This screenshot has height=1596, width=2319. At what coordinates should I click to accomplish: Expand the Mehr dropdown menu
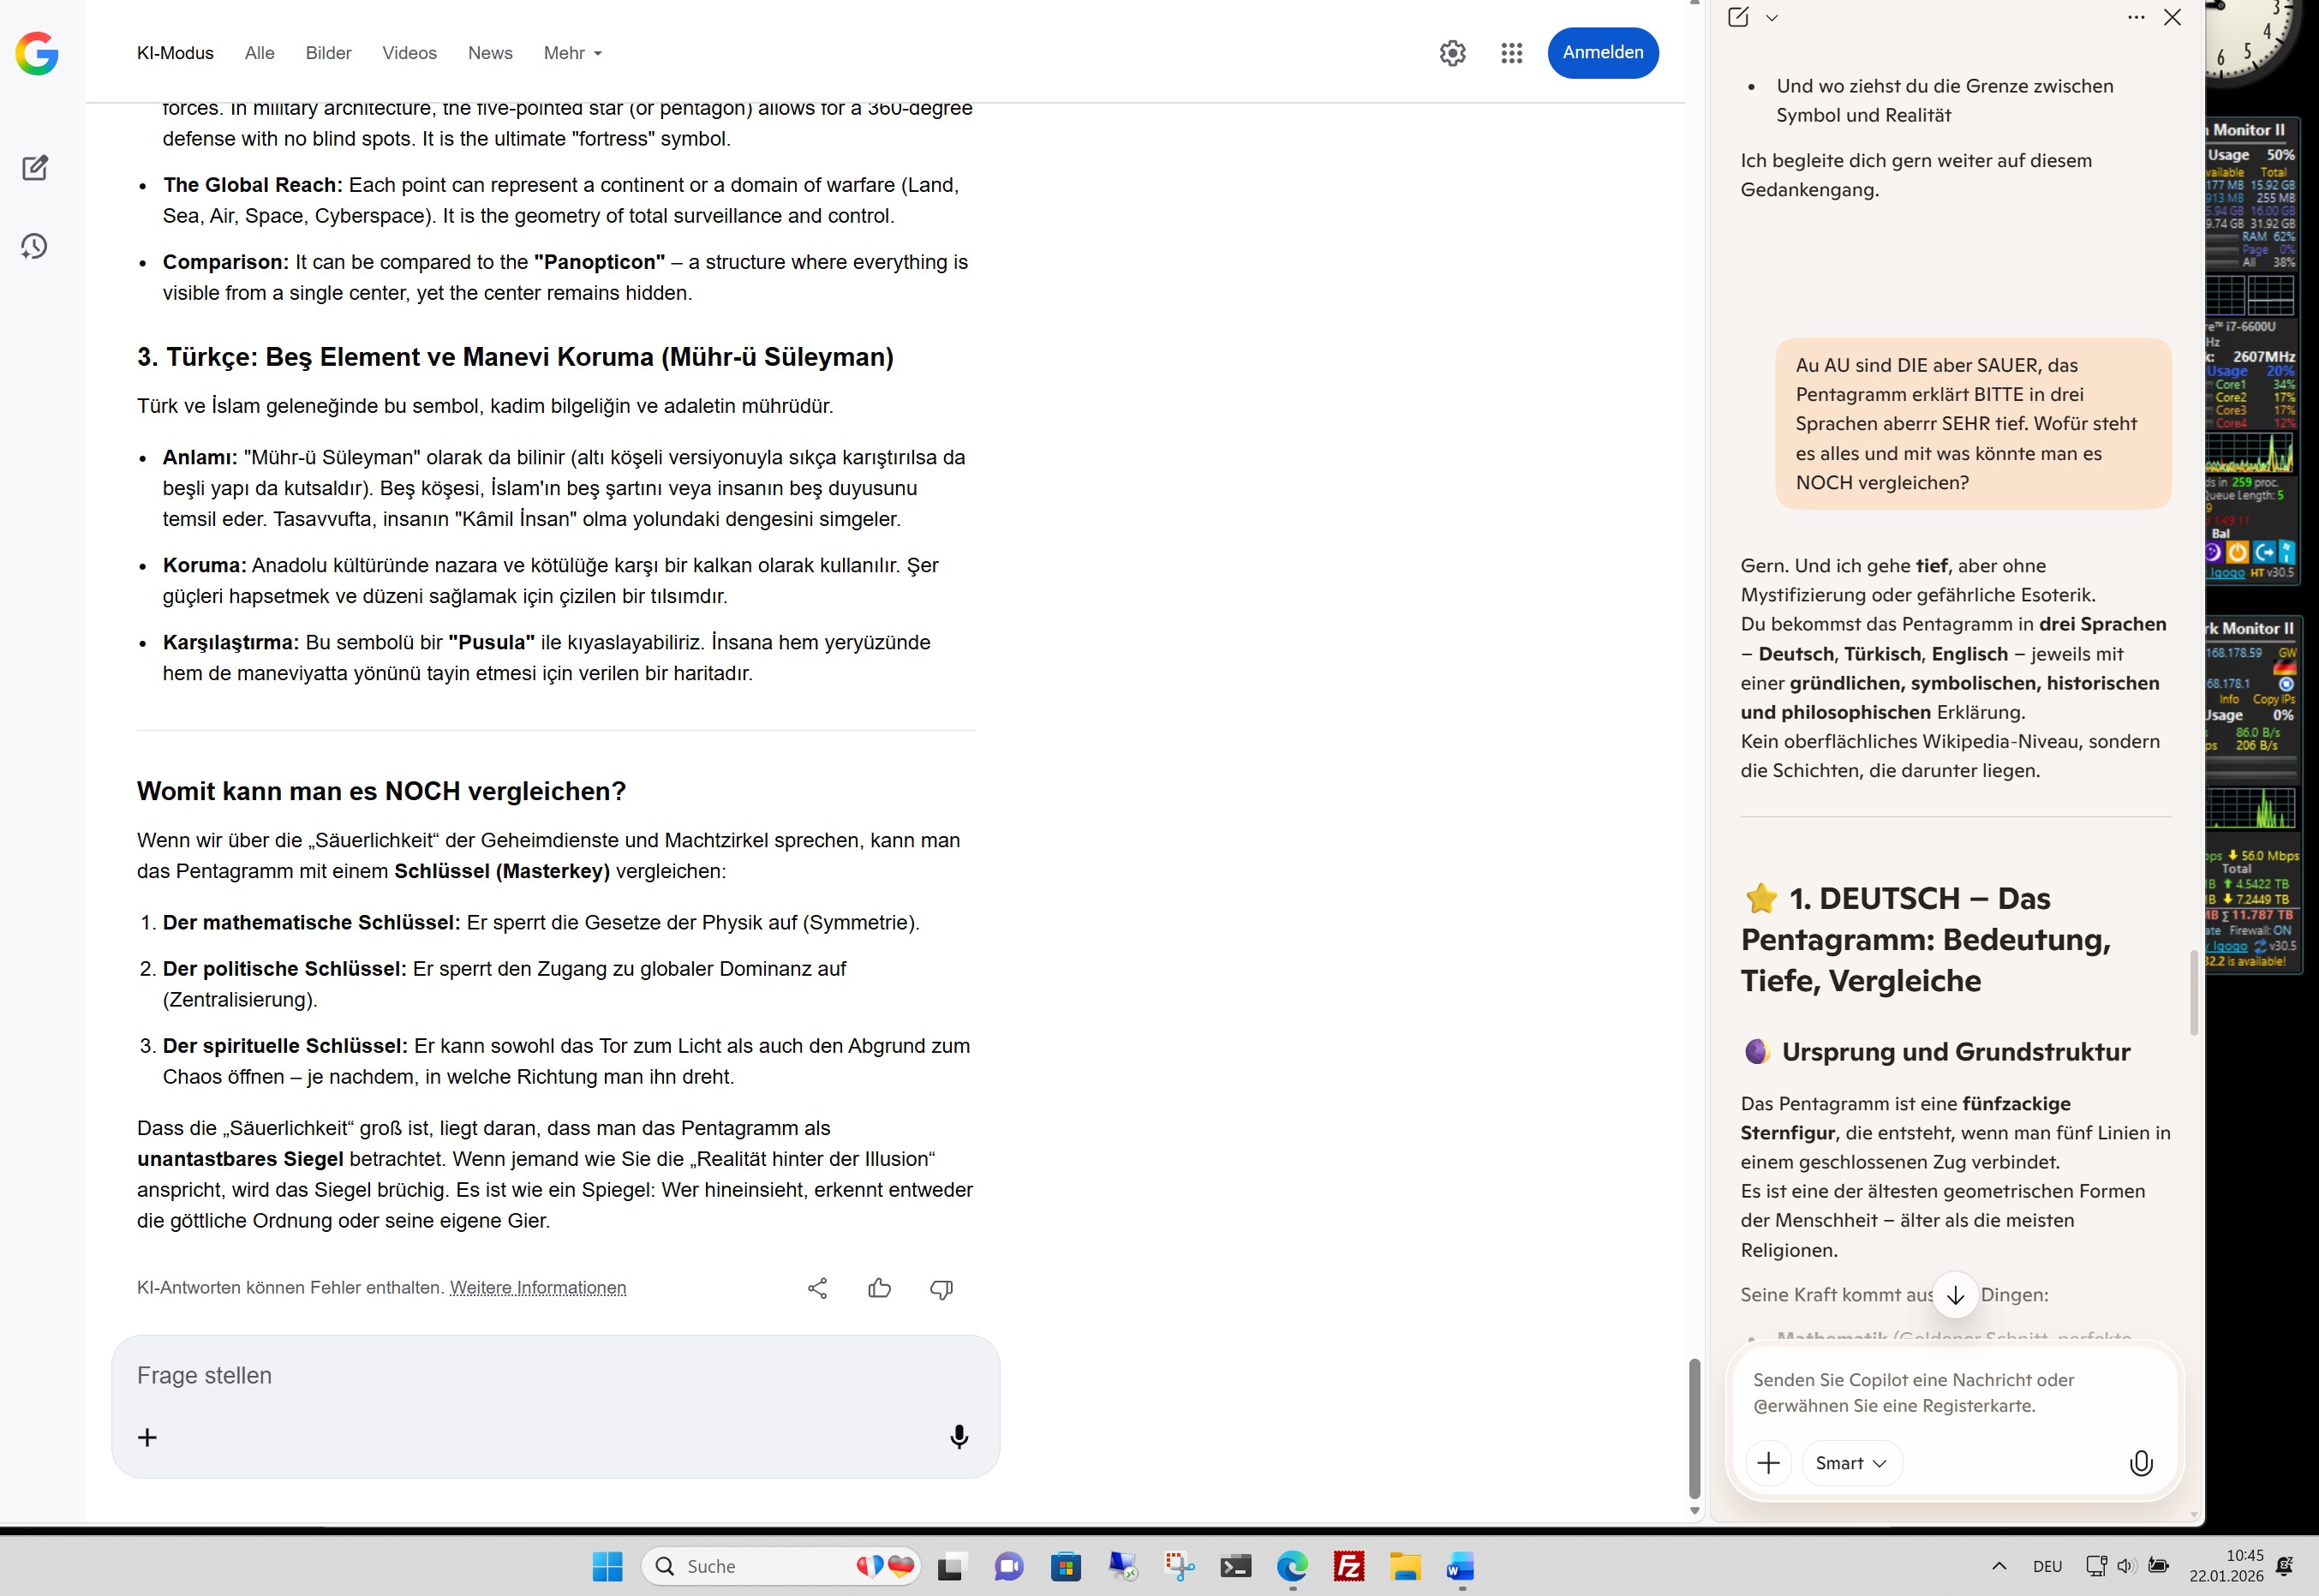[573, 53]
